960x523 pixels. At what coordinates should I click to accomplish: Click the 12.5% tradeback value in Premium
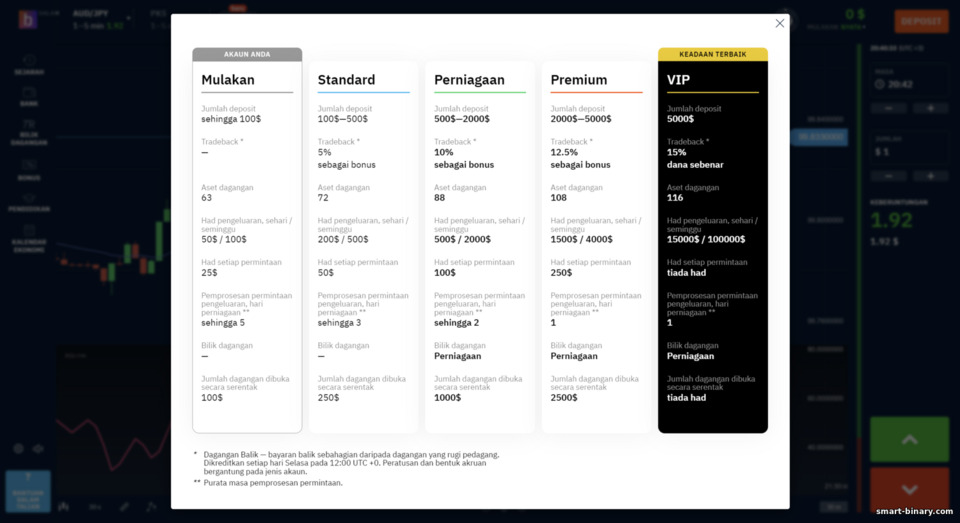[564, 152]
